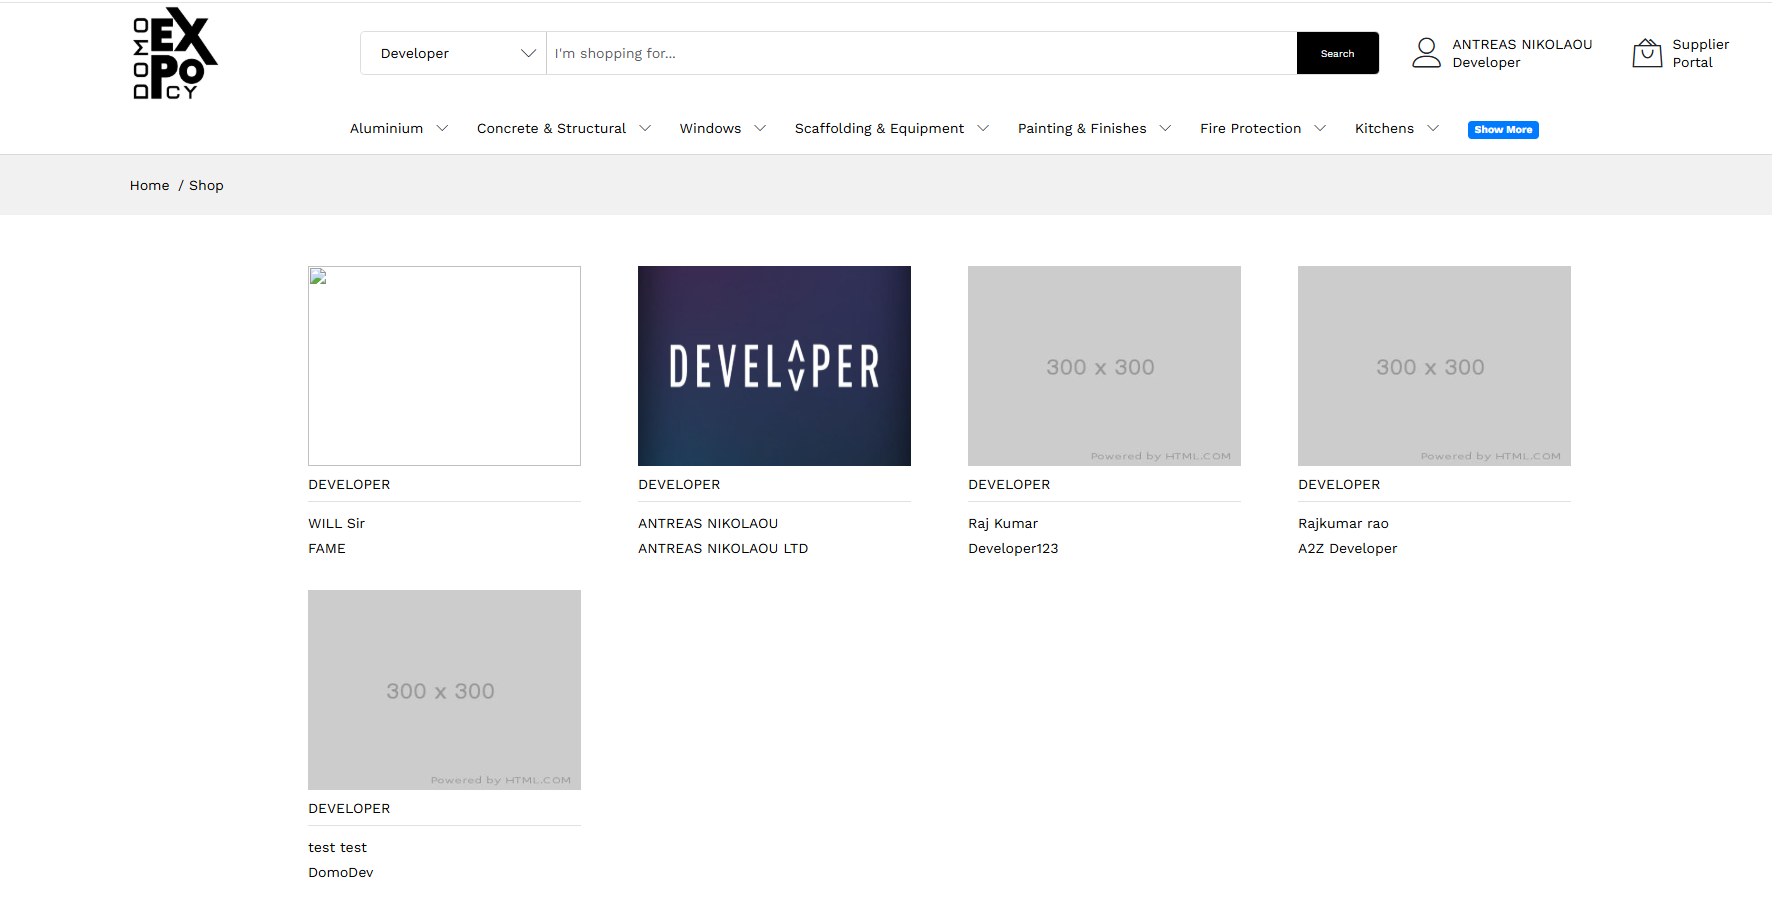
Task: Click the Raj Kumar name
Action: (x=1003, y=523)
